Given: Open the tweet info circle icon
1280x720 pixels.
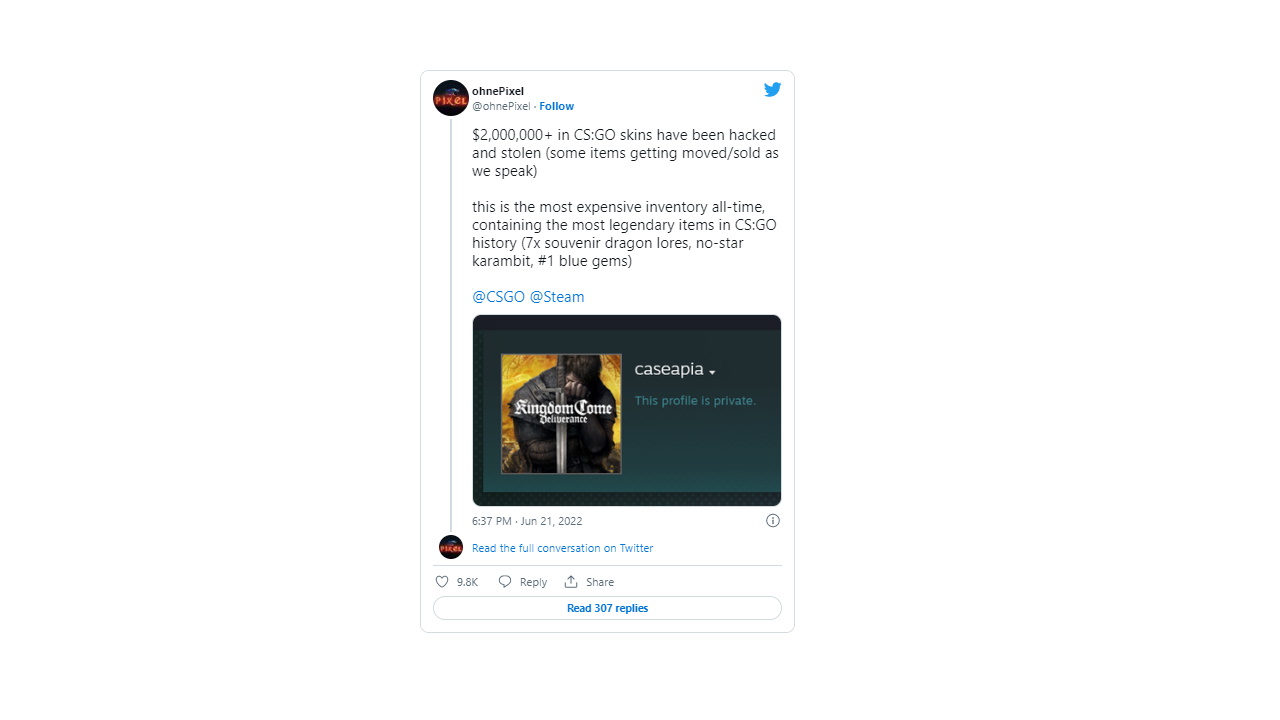Looking at the screenshot, I should click(x=772, y=520).
